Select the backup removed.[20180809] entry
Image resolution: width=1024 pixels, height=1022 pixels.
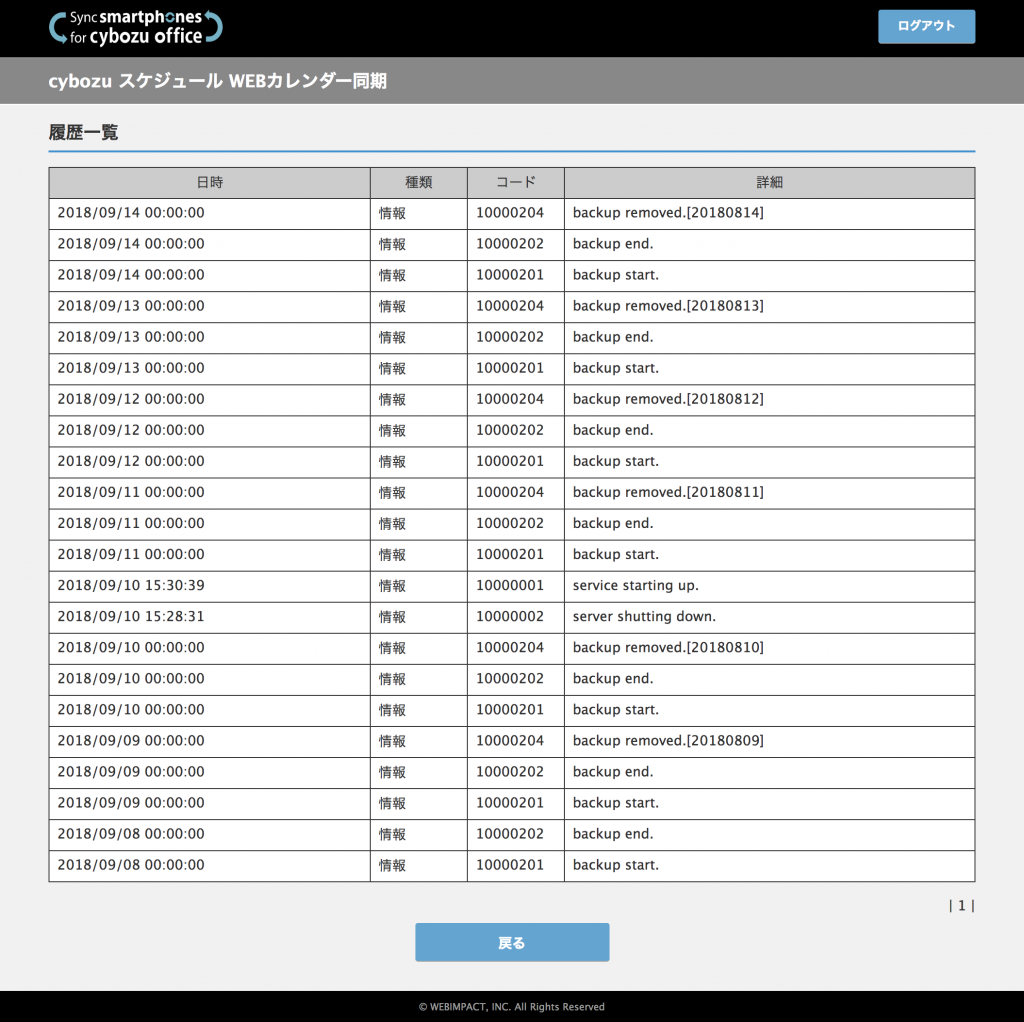668,741
